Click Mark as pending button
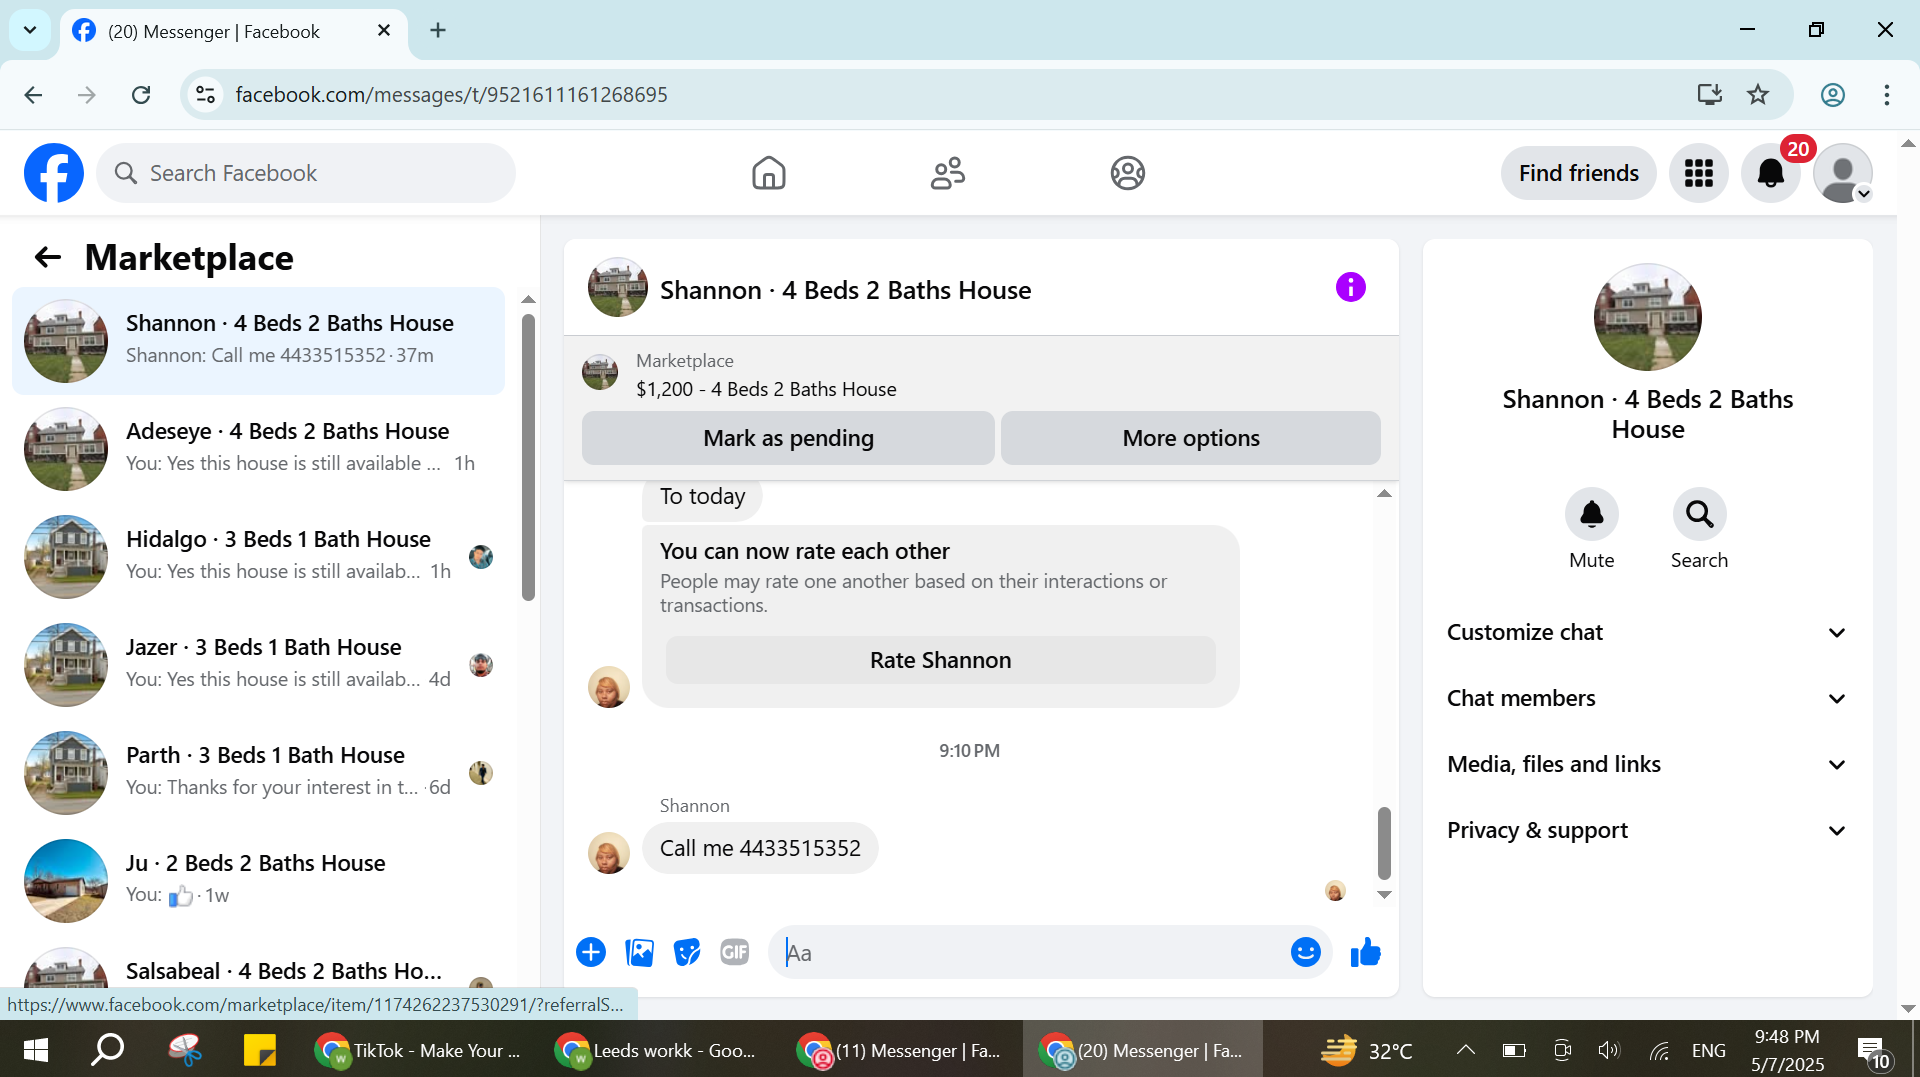 coord(788,438)
